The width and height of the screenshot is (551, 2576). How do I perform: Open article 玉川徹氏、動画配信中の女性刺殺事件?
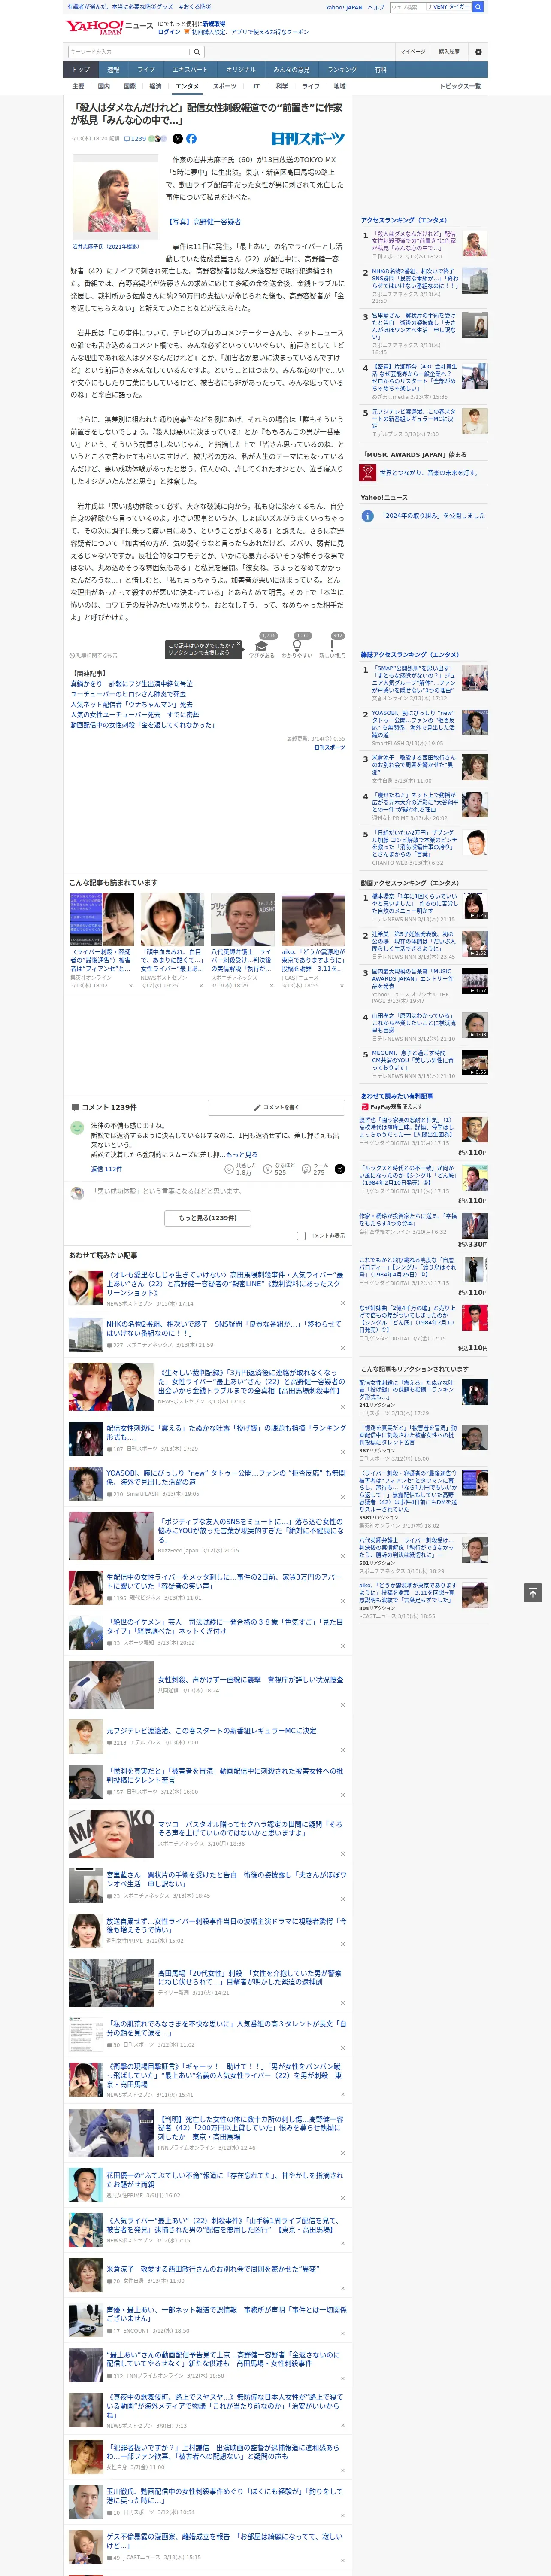tap(225, 2496)
